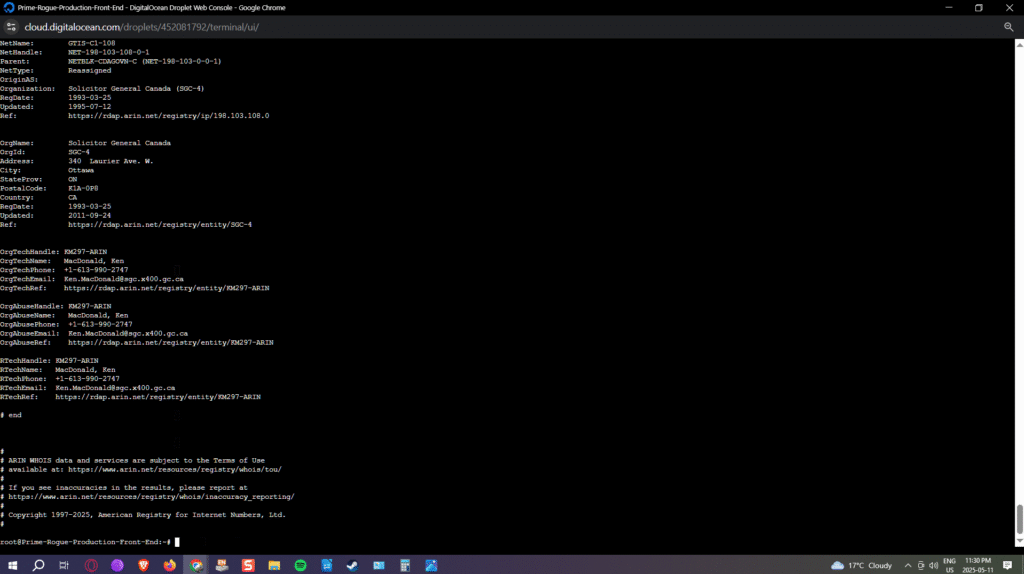Open the ENG US language switcher
Image resolution: width=1024 pixels, height=574 pixels.
pos(949,565)
